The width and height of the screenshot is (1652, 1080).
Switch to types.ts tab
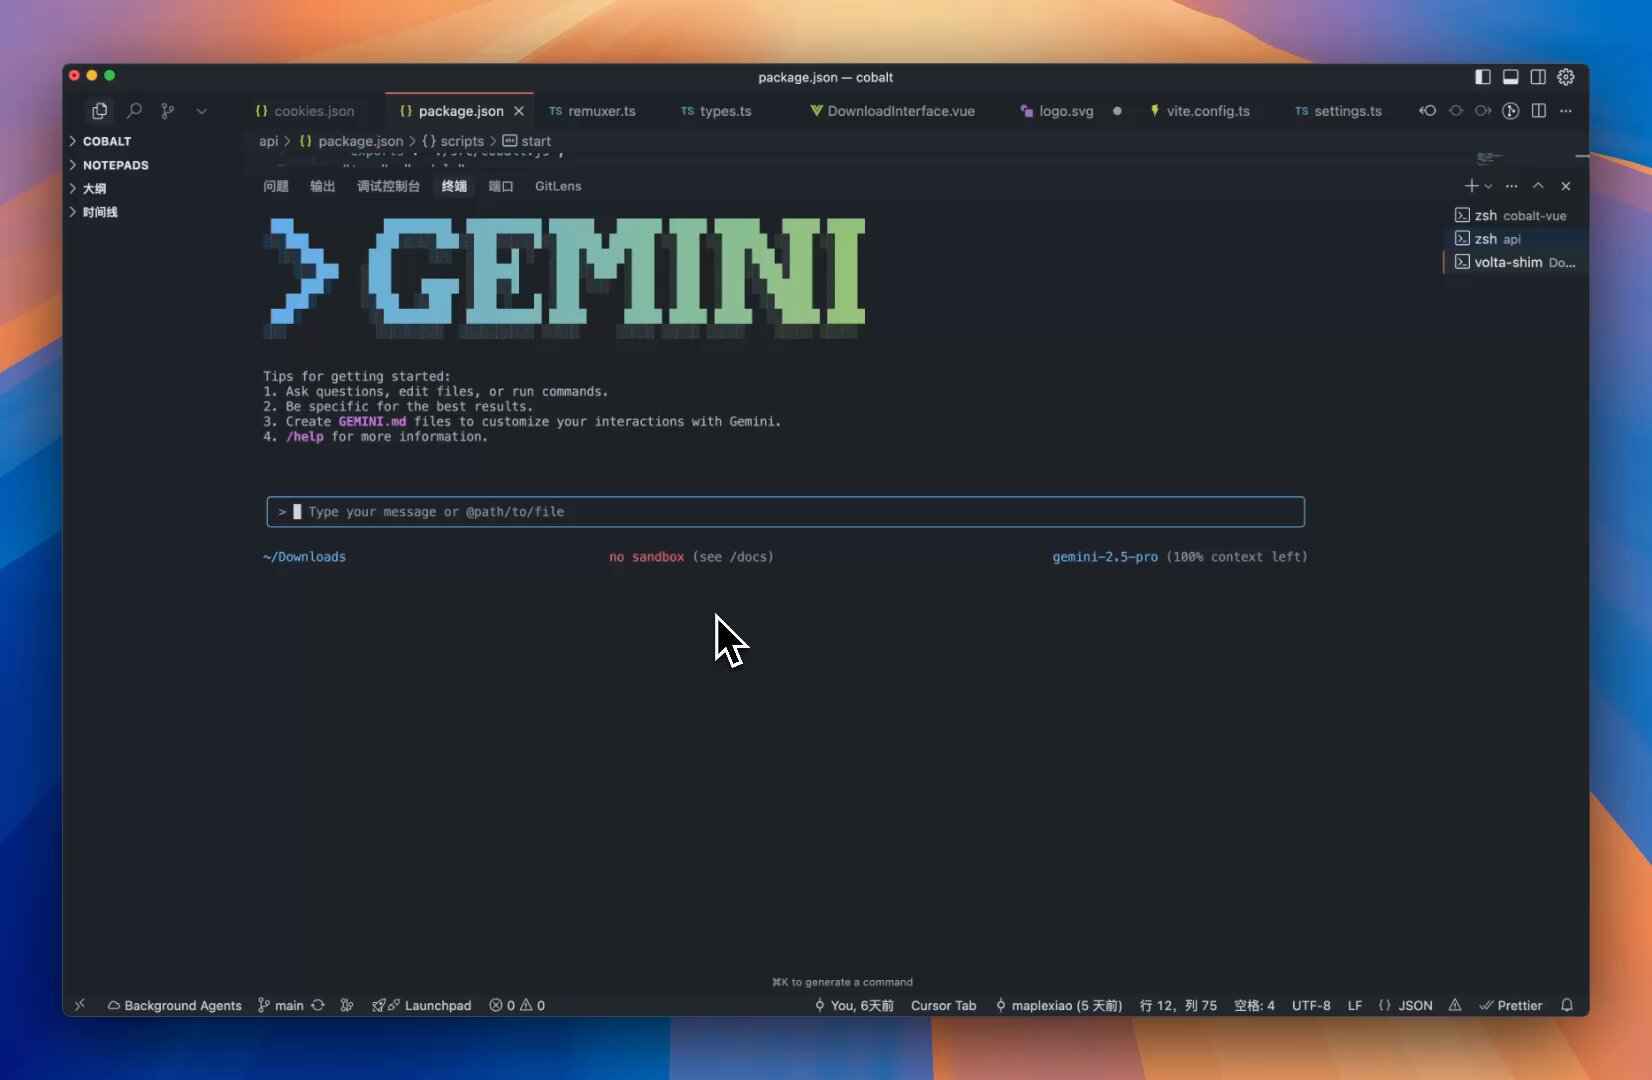(x=716, y=111)
